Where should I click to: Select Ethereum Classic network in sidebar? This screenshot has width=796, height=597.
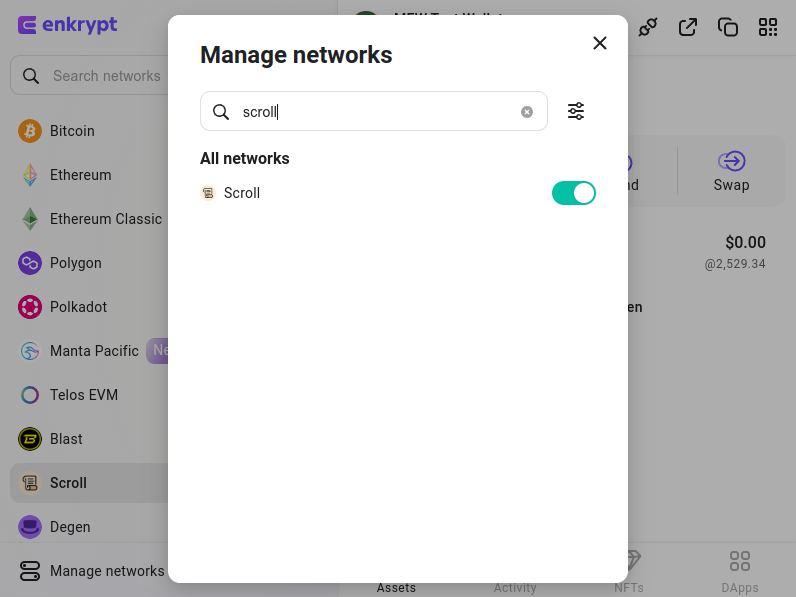pyautogui.click(x=89, y=219)
